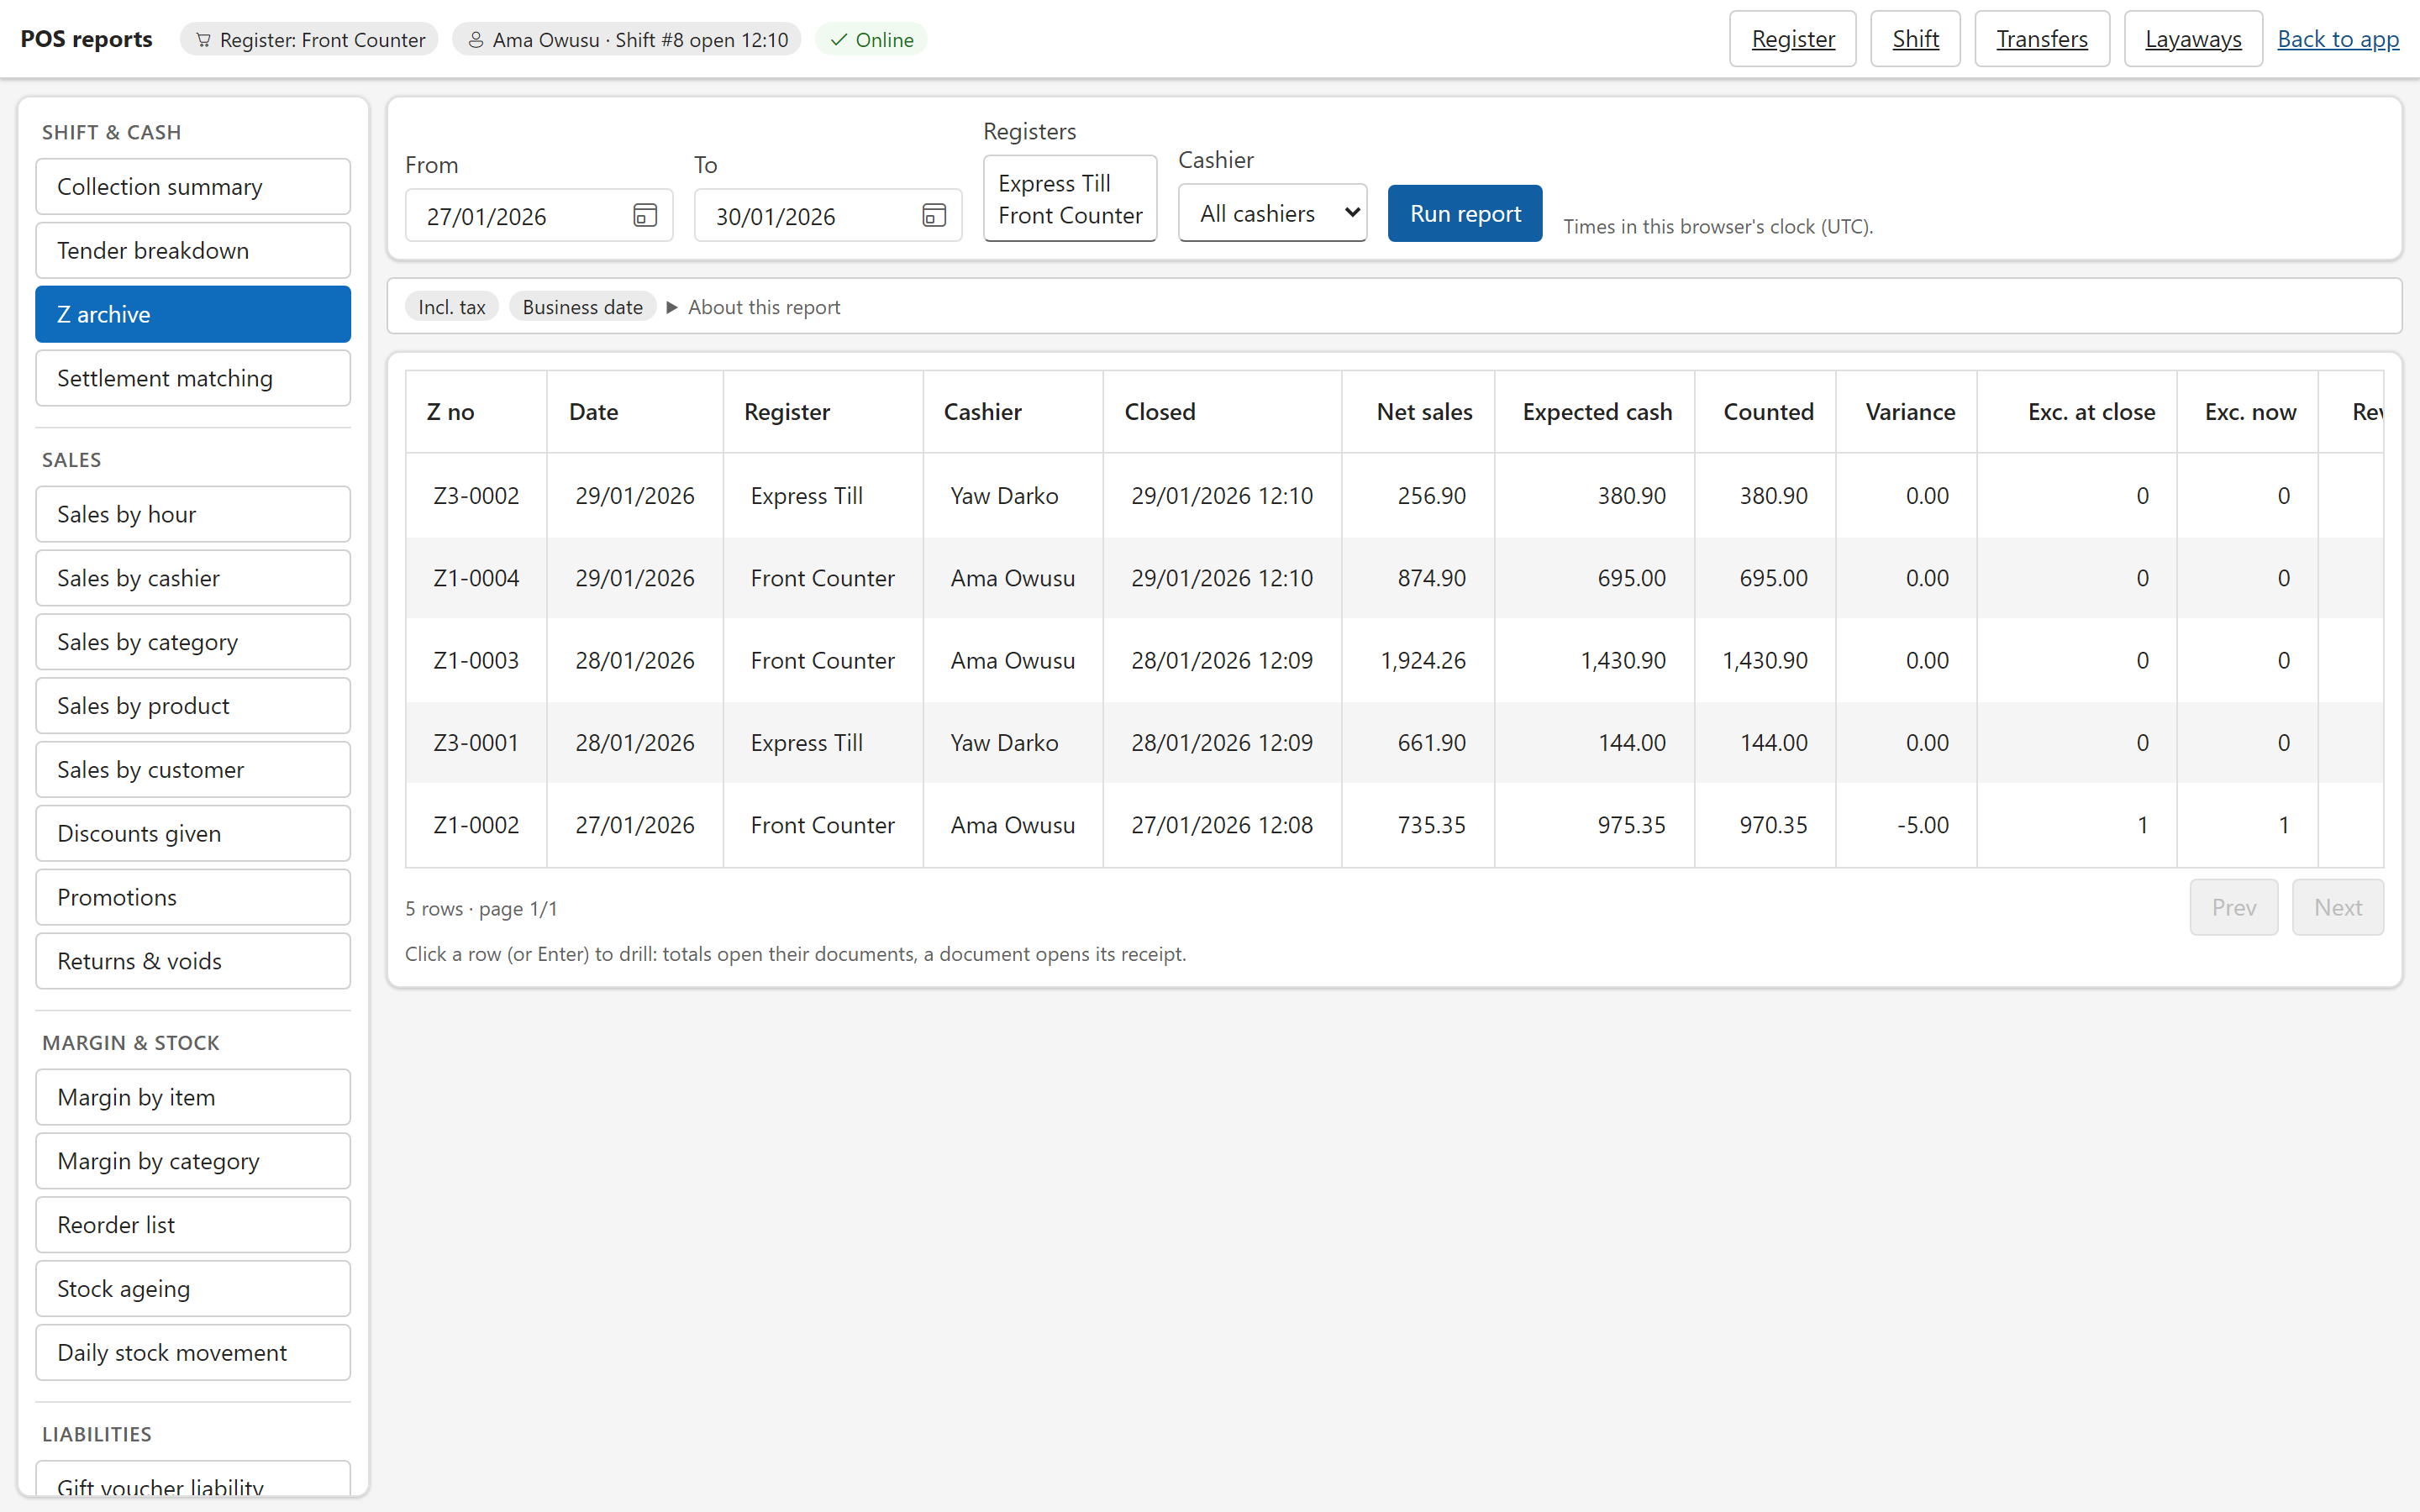Open the From date calendar picker icon
The image size is (2420, 1512).
pos(645,215)
